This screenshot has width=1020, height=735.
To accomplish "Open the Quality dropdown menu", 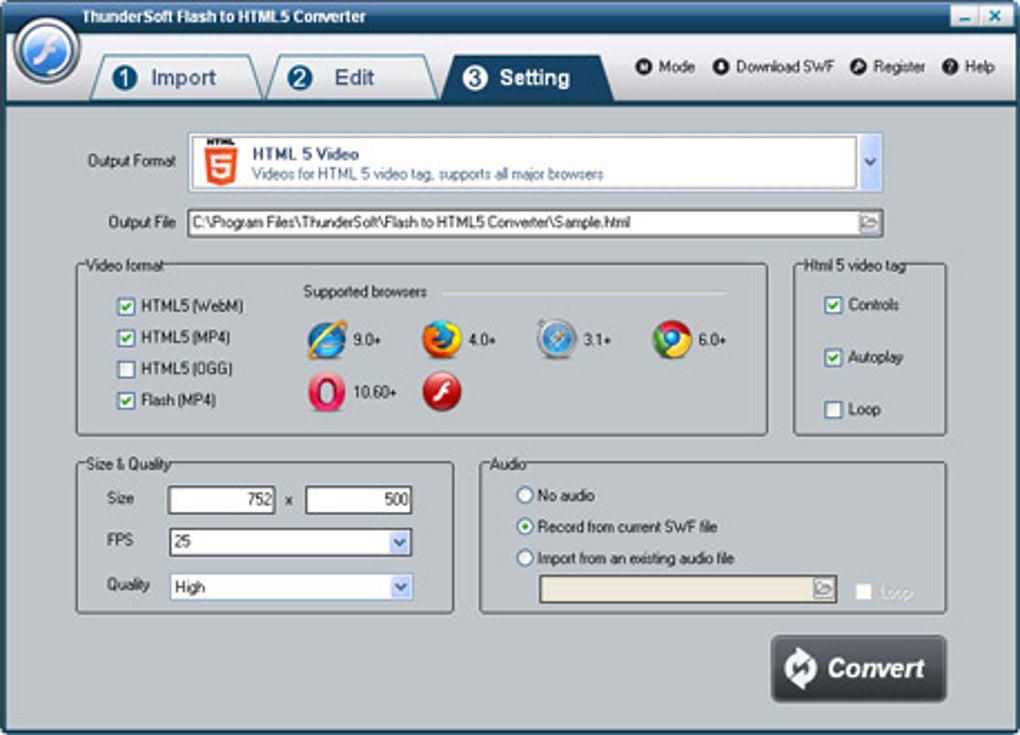I will [402, 584].
